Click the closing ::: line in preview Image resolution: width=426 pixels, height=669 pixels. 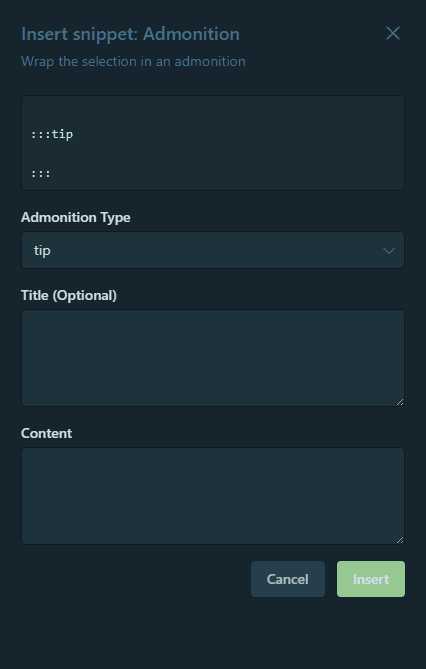pyautogui.click(x=41, y=174)
